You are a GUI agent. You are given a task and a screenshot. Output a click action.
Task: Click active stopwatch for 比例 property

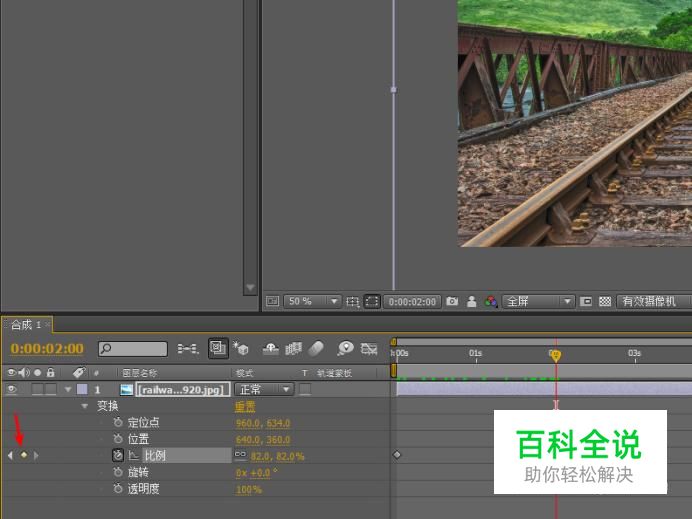[118, 455]
